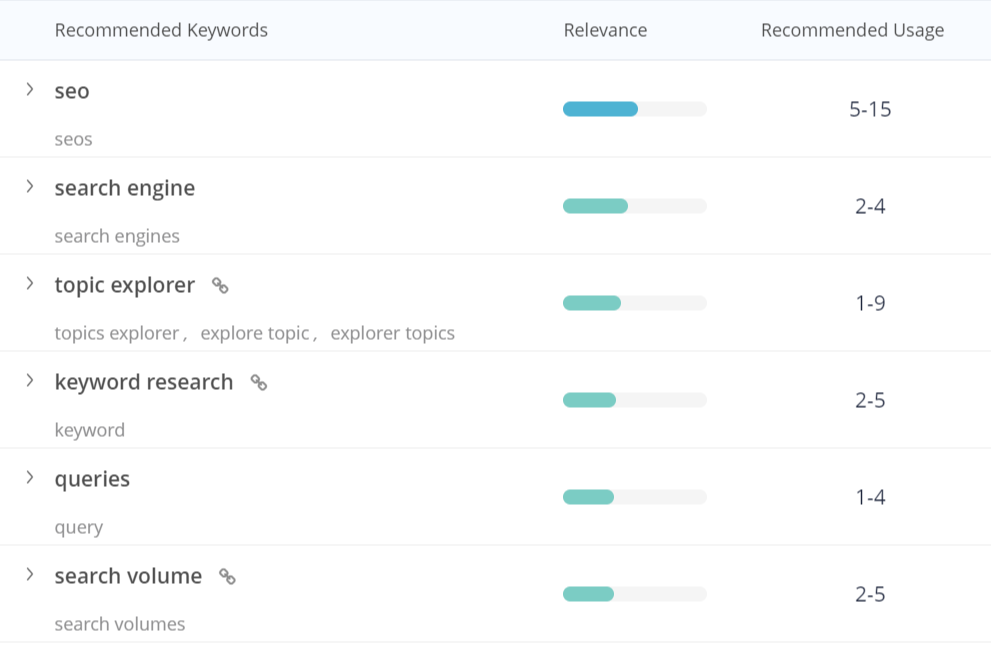
Task: Click the 5-15 recommended usage value
Action: [870, 109]
